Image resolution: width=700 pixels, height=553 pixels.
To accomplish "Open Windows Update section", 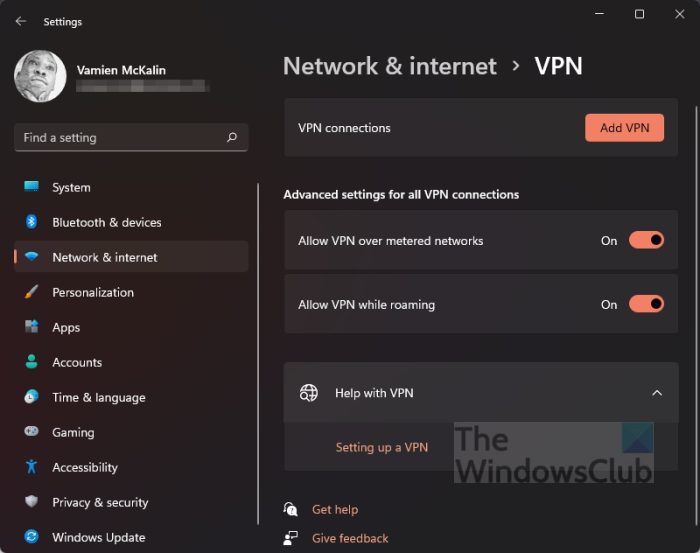I will (100, 537).
